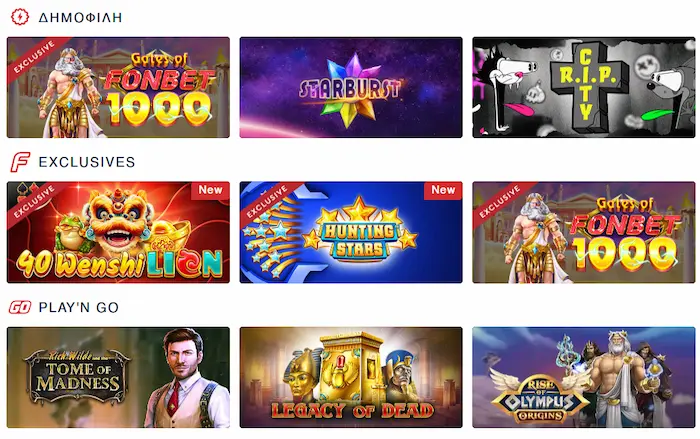Click Exclusive ribbon on 40 Wenshi Lion tile
This screenshot has width=700, height=439.
(34, 201)
